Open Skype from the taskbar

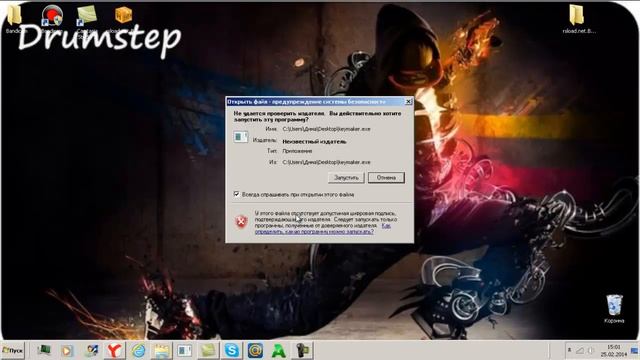(231, 350)
